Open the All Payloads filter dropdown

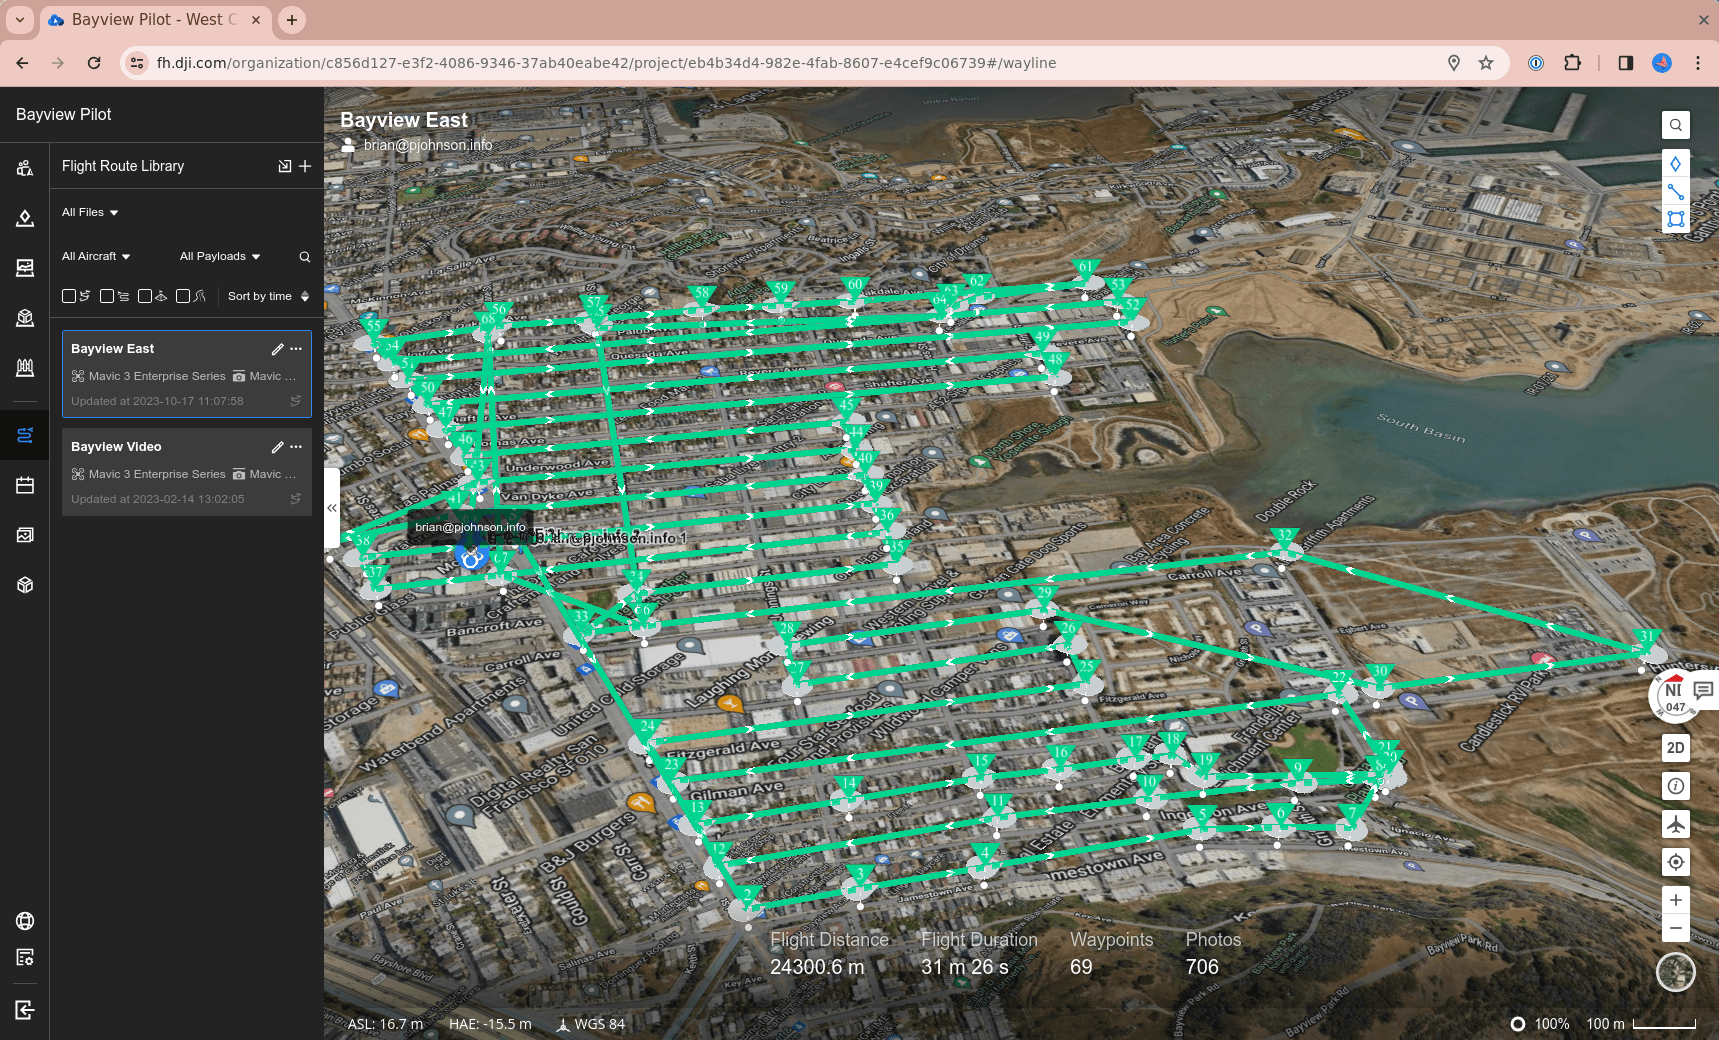(x=220, y=256)
